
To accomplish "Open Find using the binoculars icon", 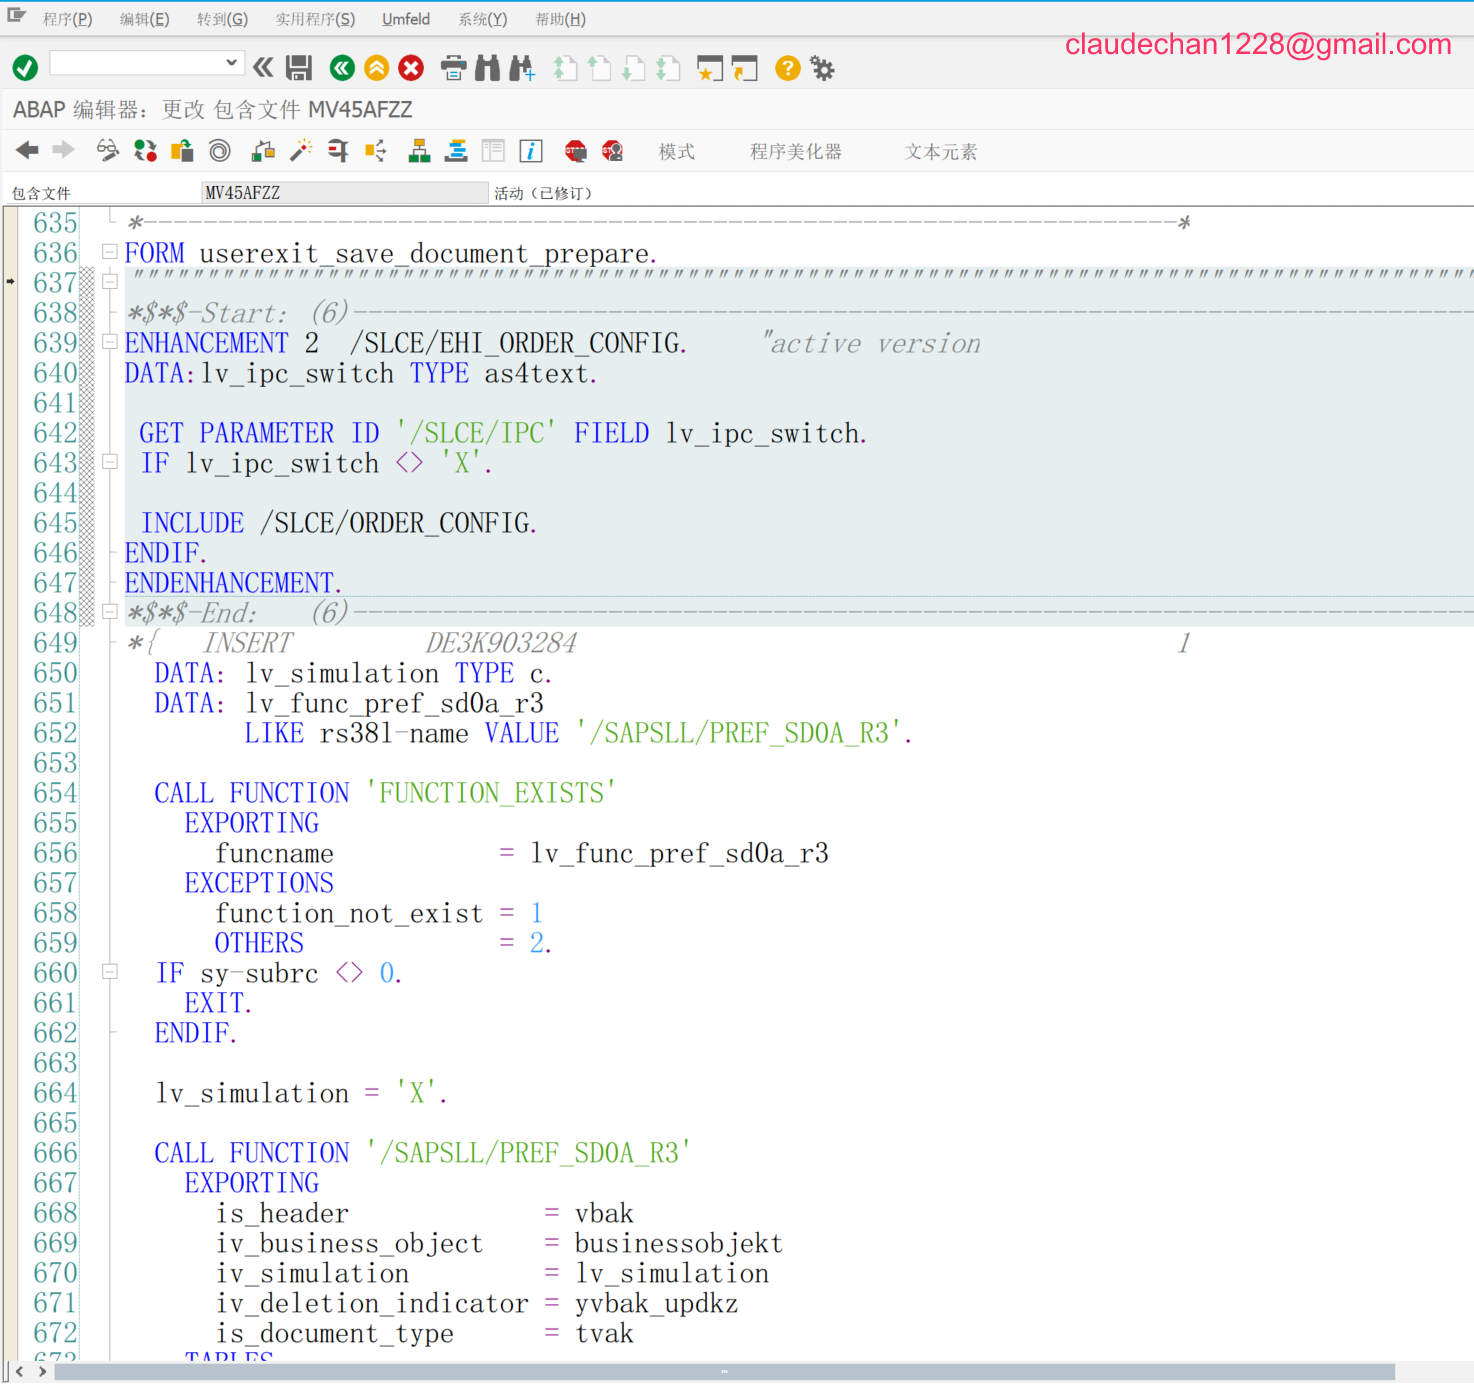I will click(487, 68).
